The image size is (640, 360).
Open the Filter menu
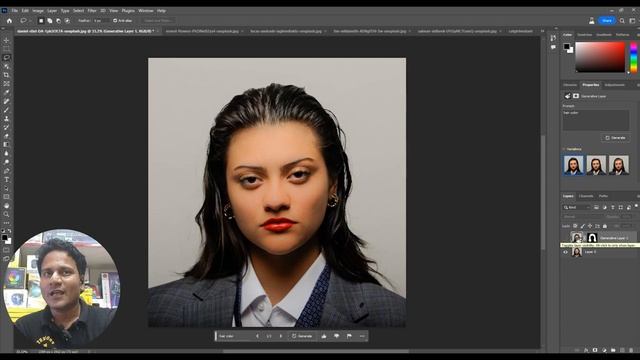[92, 11]
